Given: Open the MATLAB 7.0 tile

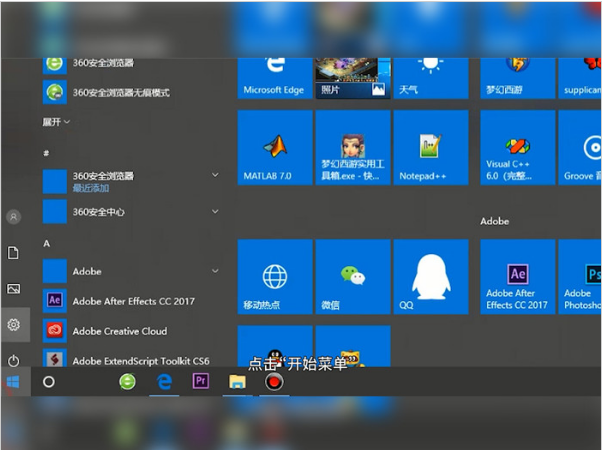Looking at the screenshot, I should click(x=275, y=148).
